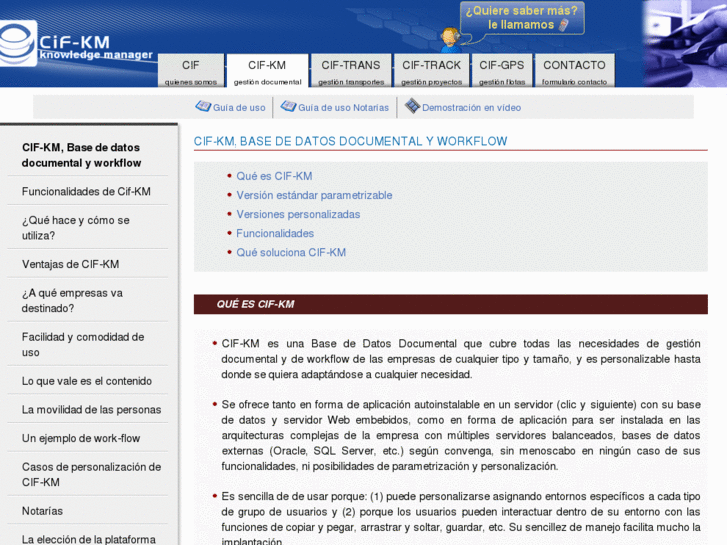Jump to Versiones personalizadas link
Viewport: 727px width, 545px height.
tap(298, 214)
